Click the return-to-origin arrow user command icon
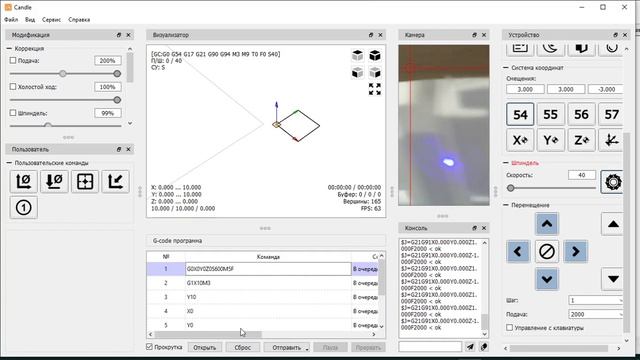The width and height of the screenshot is (640, 360). point(116,181)
